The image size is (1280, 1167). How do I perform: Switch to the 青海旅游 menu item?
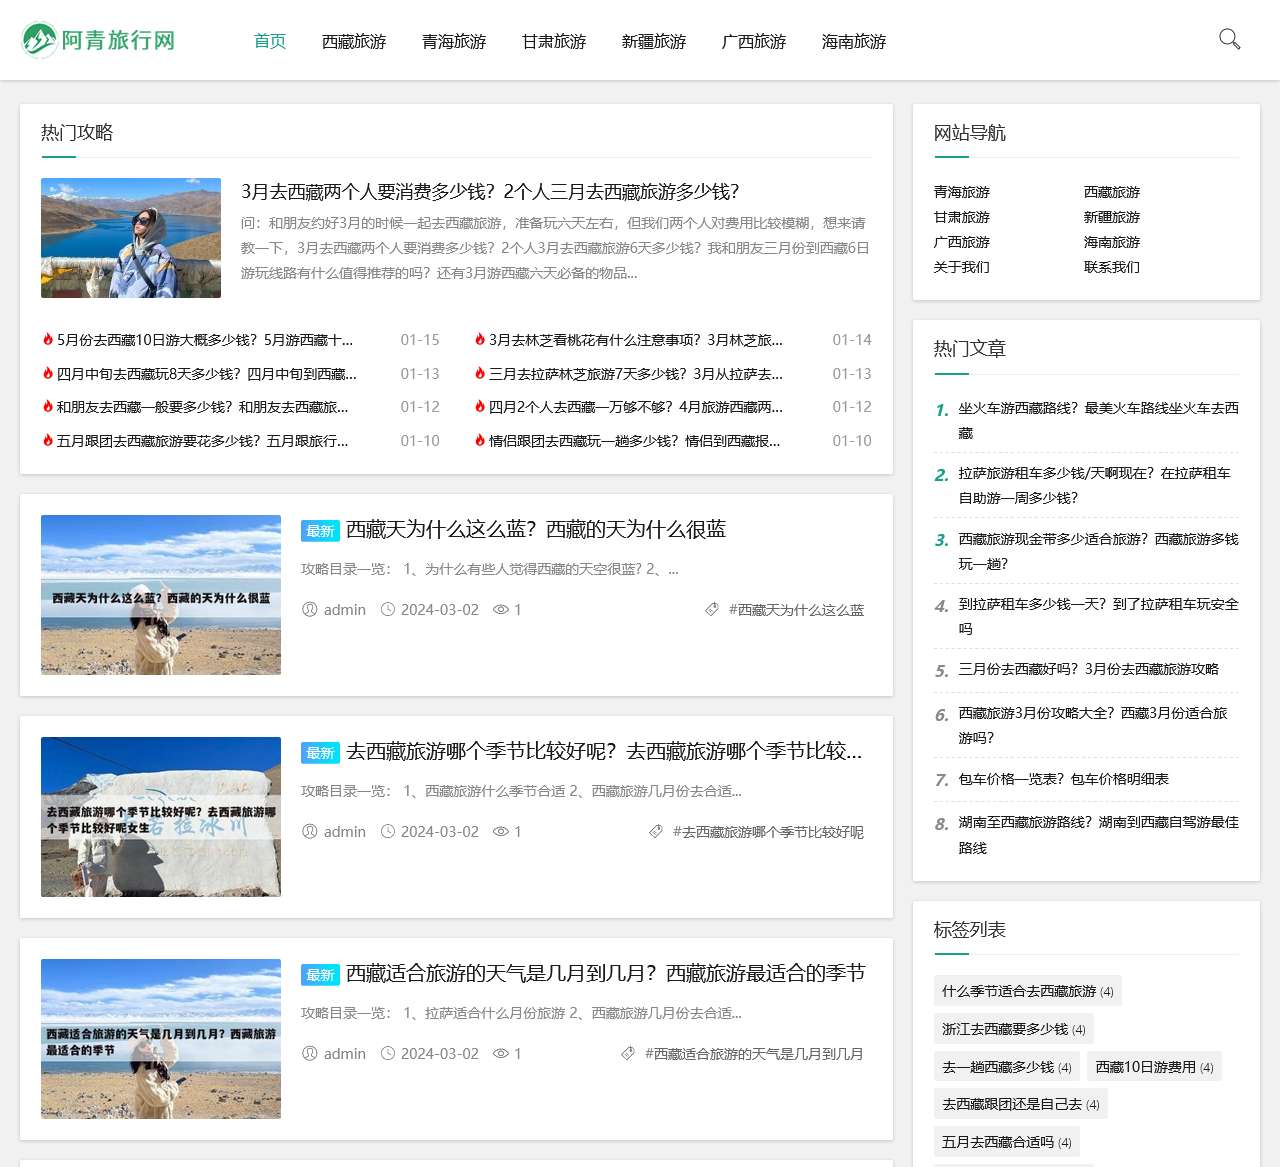[x=453, y=41]
